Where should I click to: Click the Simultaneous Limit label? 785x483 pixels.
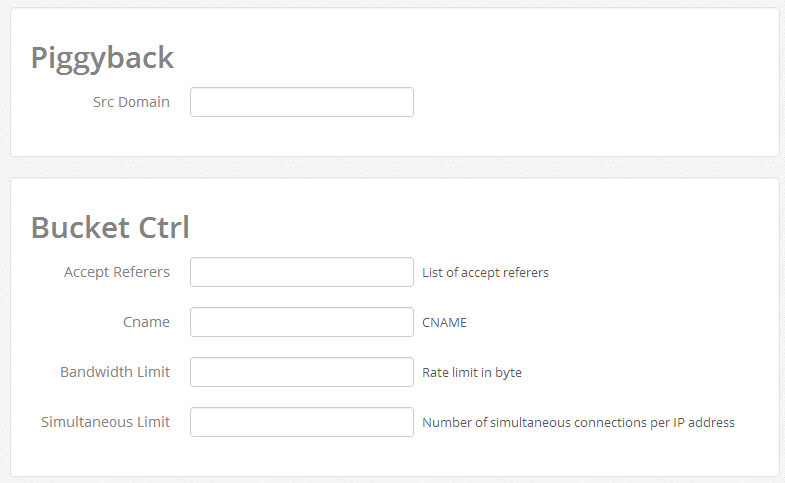105,422
